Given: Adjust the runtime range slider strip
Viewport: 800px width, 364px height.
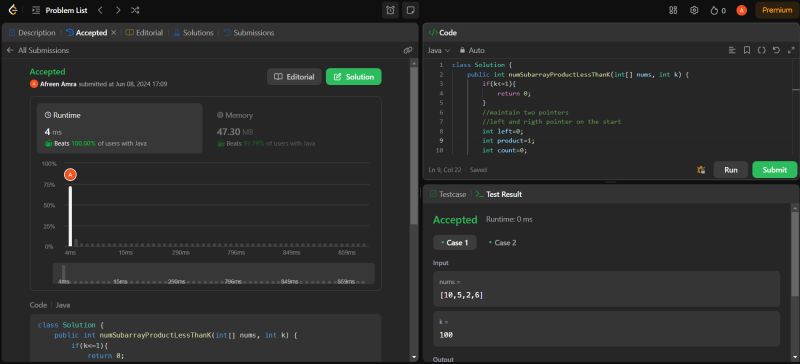Looking at the screenshot, I should point(214,273).
